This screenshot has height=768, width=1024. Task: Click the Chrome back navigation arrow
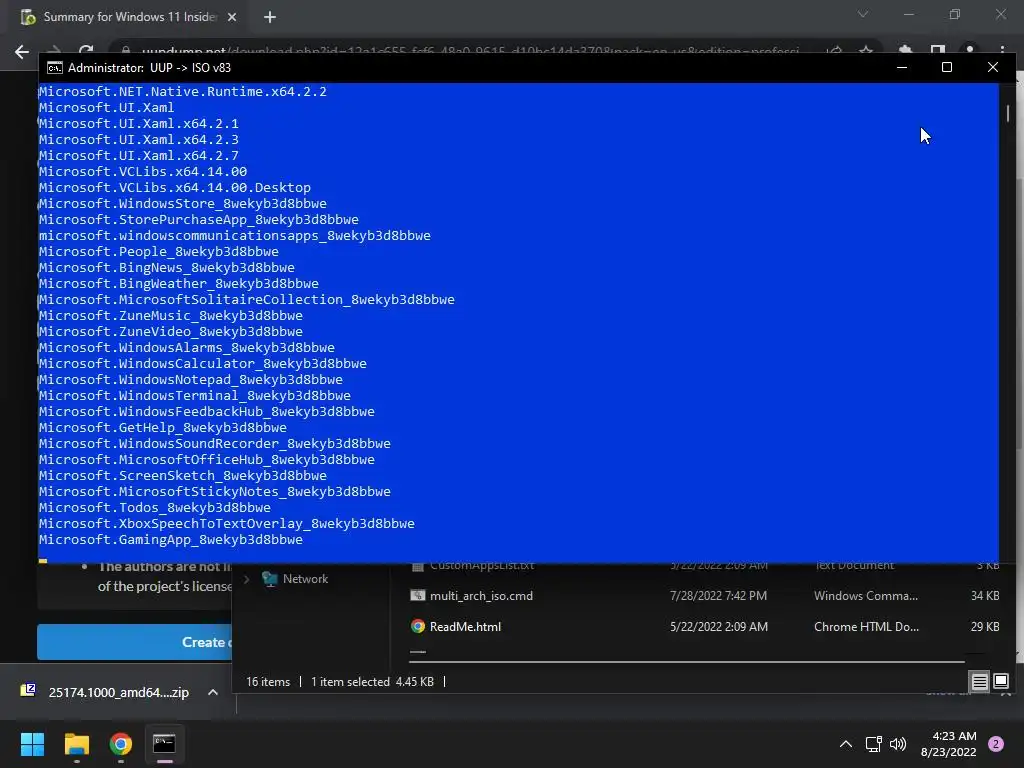coord(22,52)
